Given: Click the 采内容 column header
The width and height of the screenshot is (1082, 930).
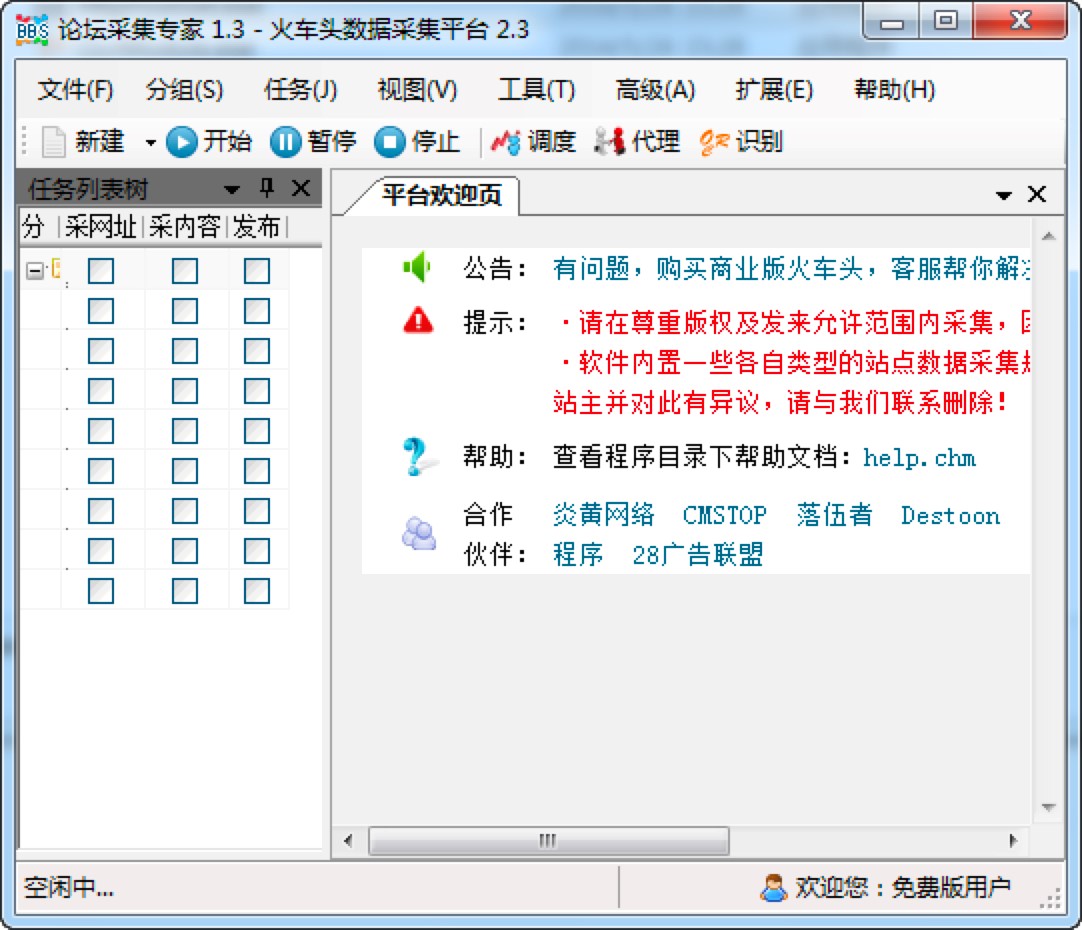Looking at the screenshot, I should (x=185, y=226).
